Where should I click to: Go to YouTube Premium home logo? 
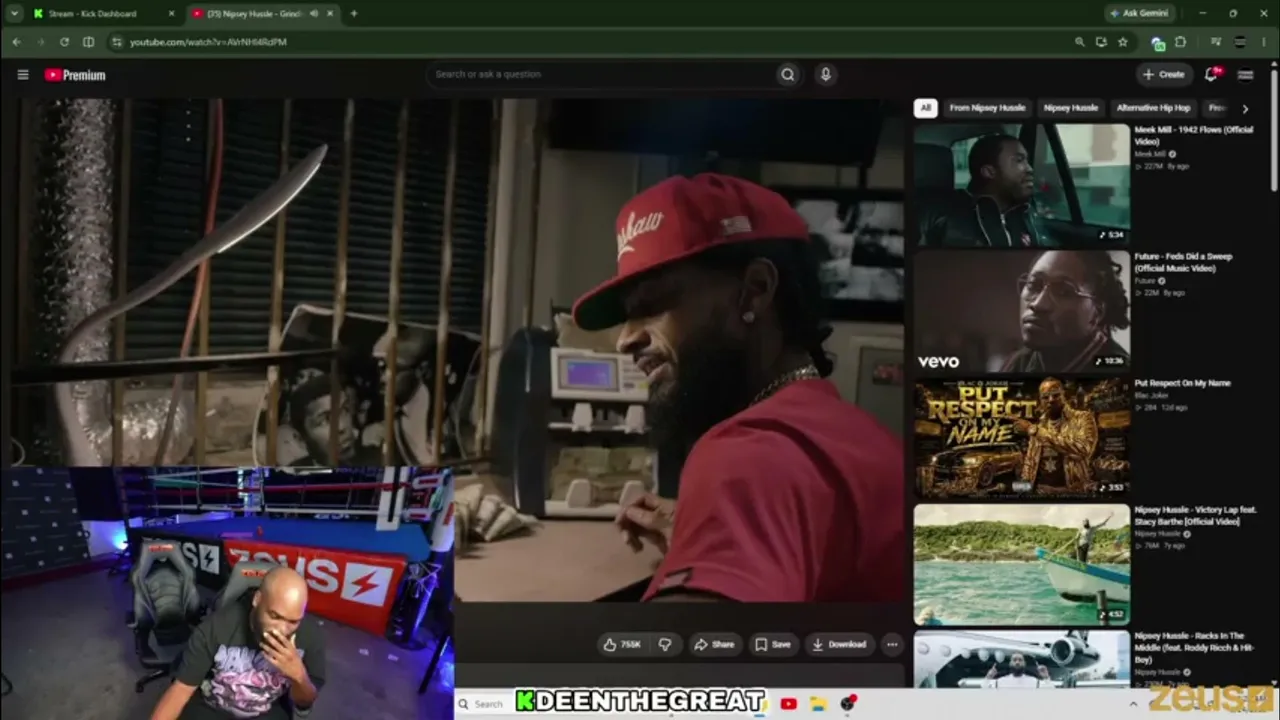tap(75, 75)
